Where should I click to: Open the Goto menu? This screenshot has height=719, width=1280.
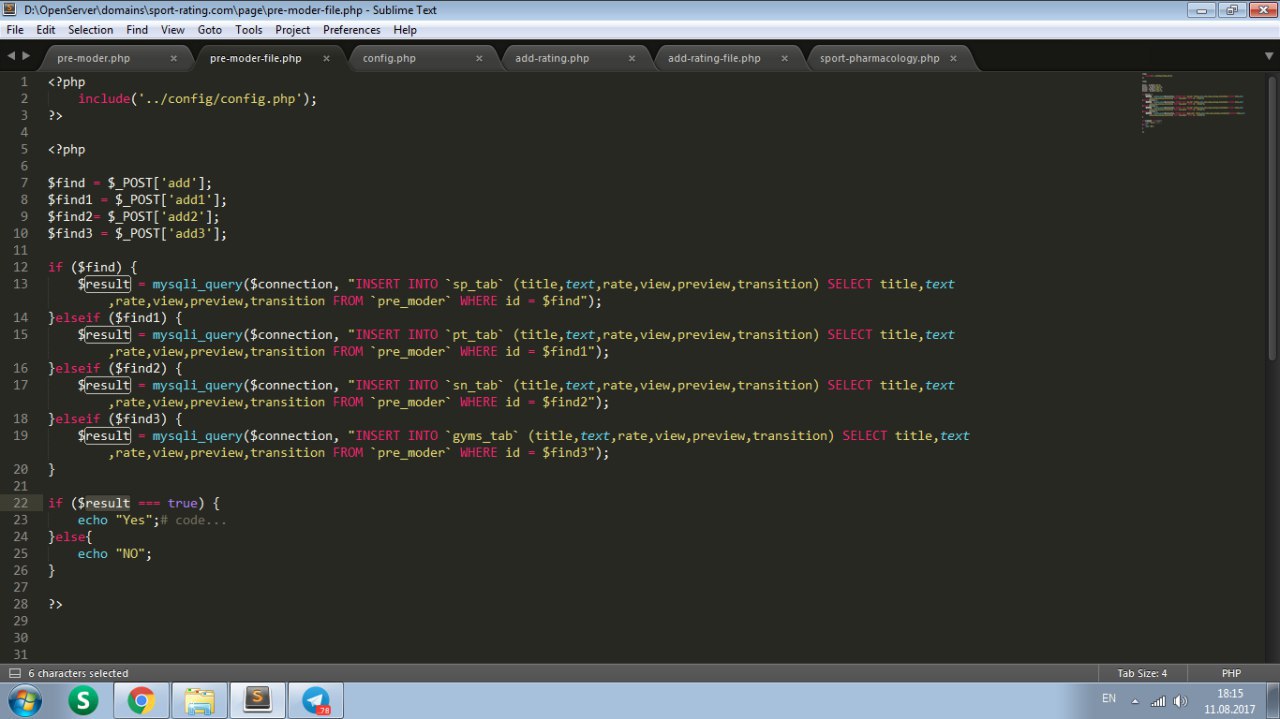pos(209,30)
